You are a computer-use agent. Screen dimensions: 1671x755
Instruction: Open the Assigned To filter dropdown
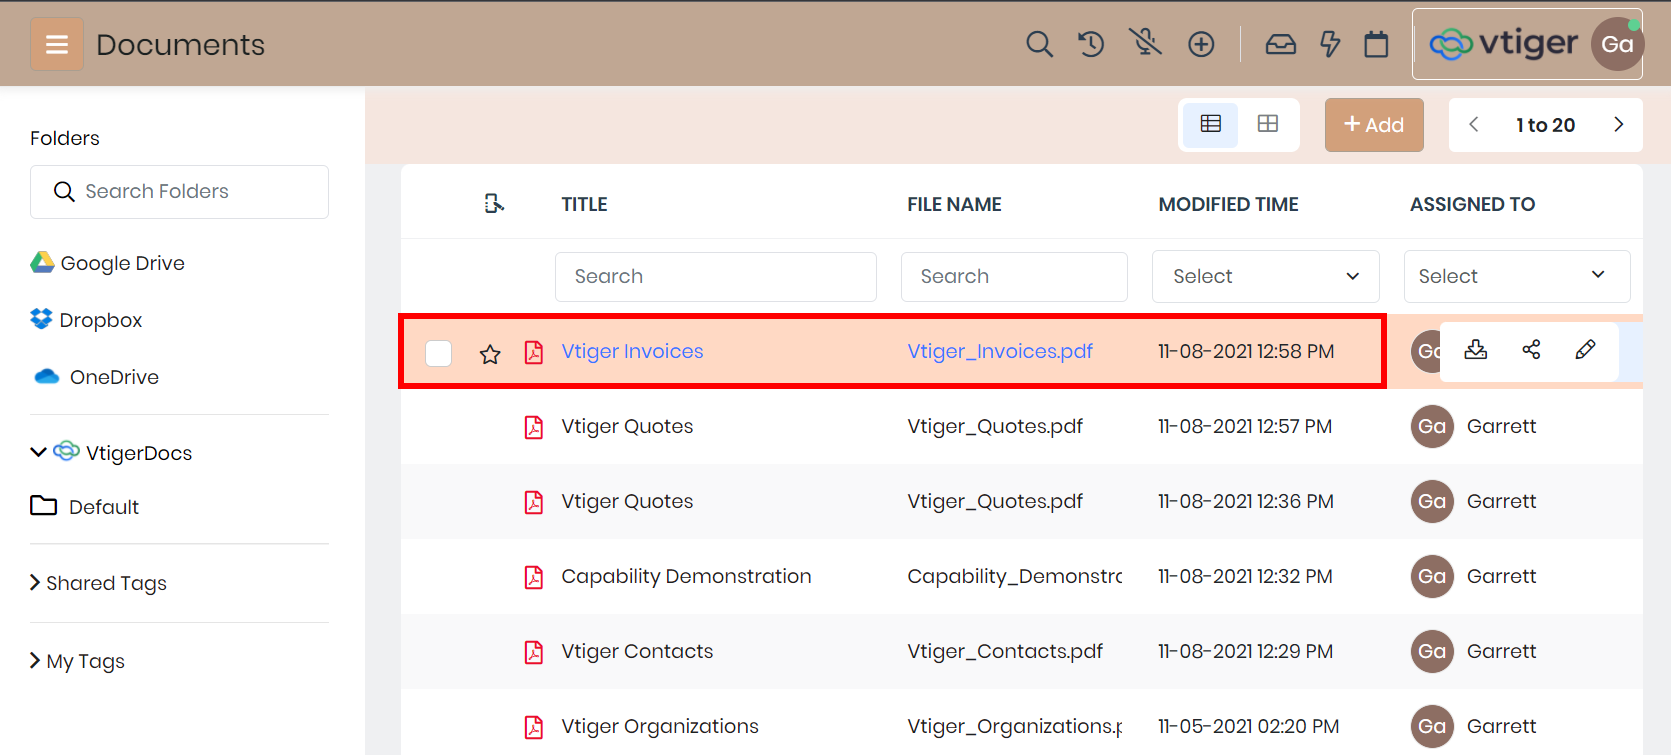[1517, 276]
